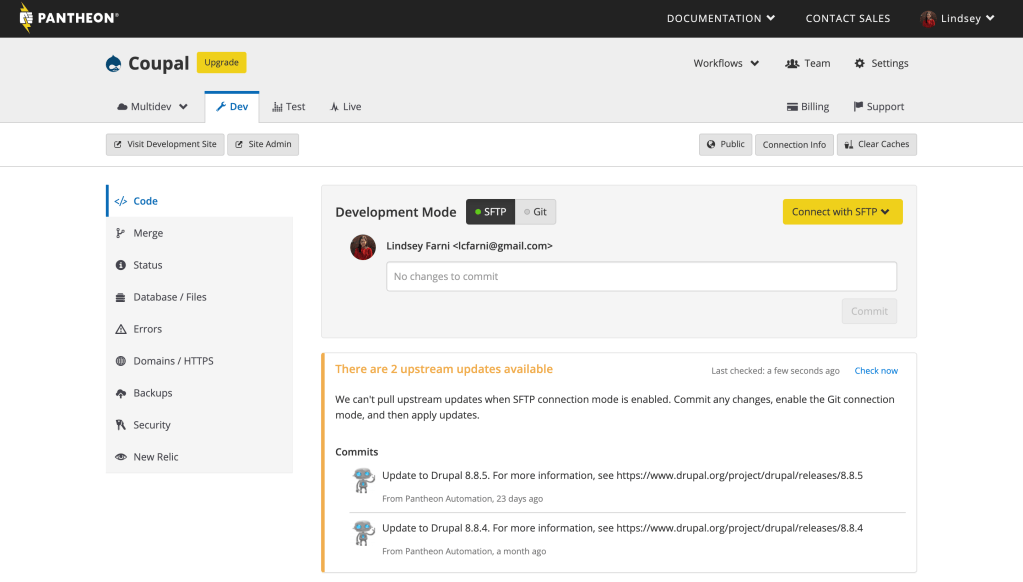Image resolution: width=1023 pixels, height=582 pixels.
Task: Open the Errors sidebar section
Action: pyautogui.click(x=147, y=329)
